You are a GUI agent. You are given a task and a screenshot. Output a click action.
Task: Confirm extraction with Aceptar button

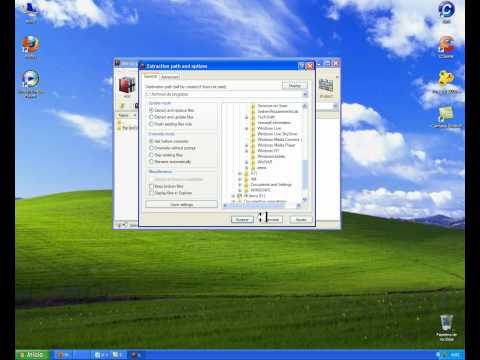(242, 219)
